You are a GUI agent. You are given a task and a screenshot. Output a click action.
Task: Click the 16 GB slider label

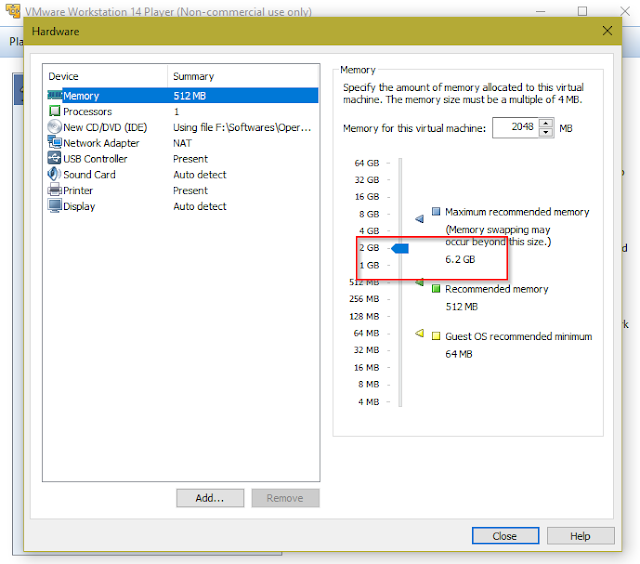pos(367,197)
